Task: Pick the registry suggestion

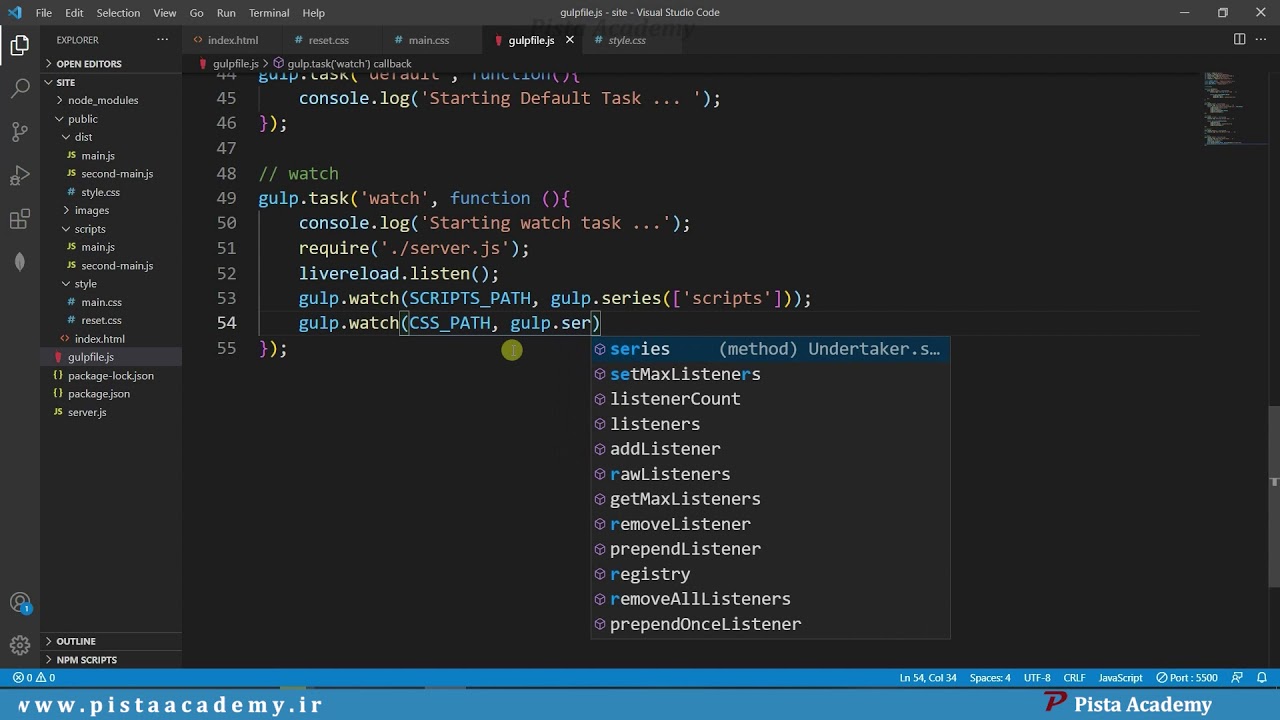Action: click(770, 574)
